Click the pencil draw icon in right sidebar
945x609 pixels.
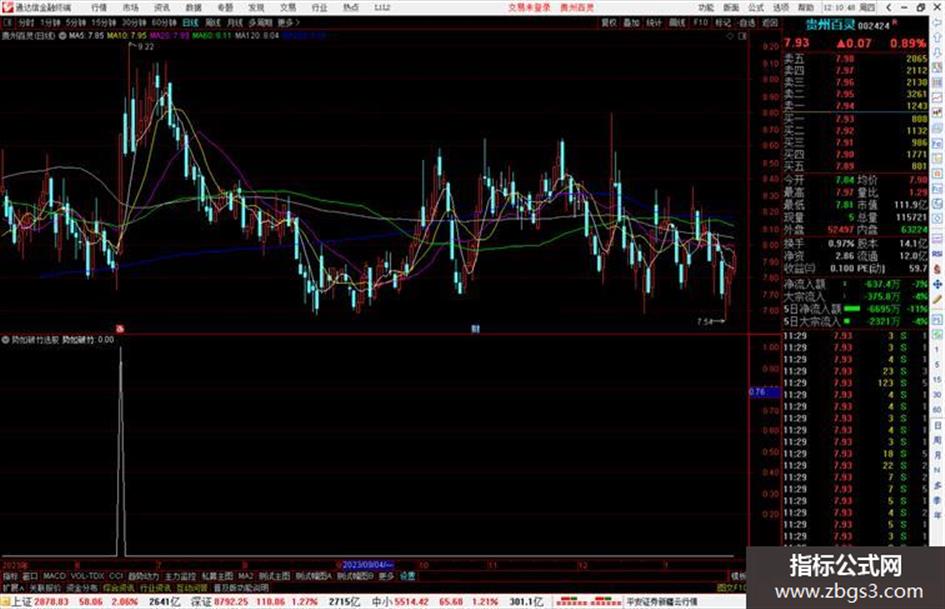pos(937,300)
